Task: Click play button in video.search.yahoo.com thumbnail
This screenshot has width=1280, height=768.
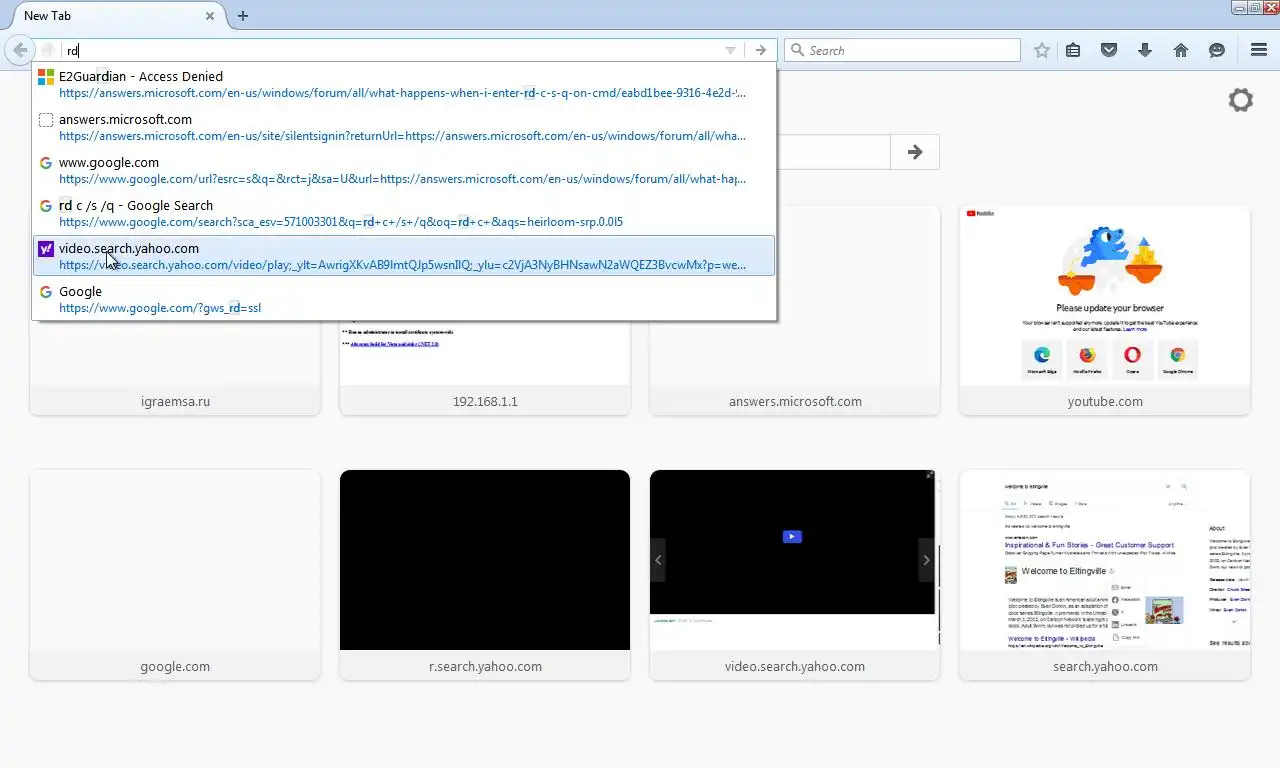Action: 792,537
